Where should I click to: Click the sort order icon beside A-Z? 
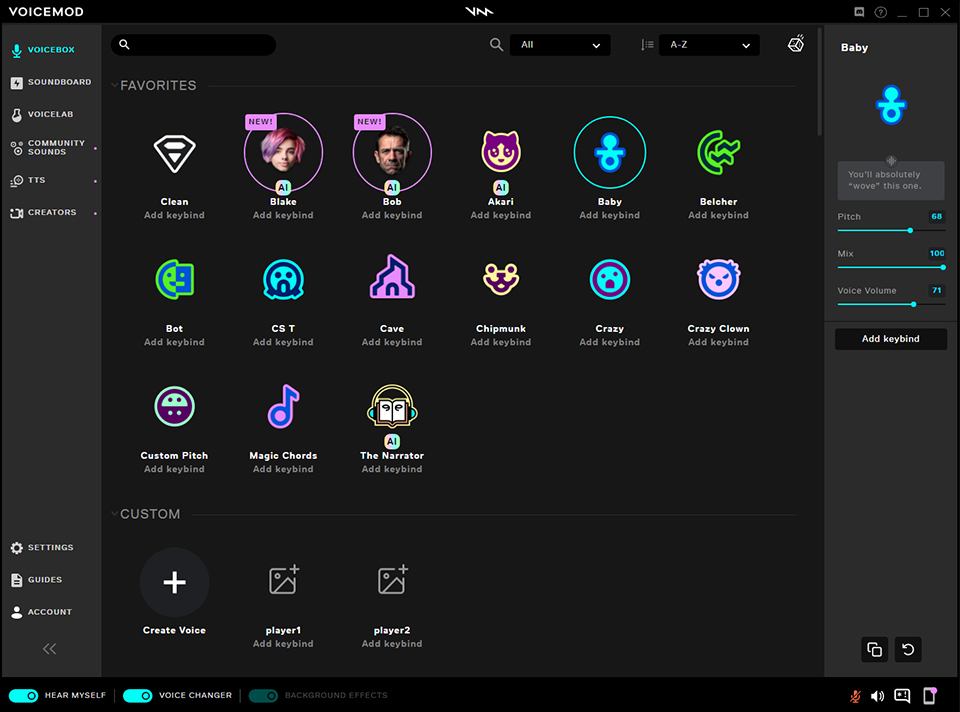(x=647, y=45)
